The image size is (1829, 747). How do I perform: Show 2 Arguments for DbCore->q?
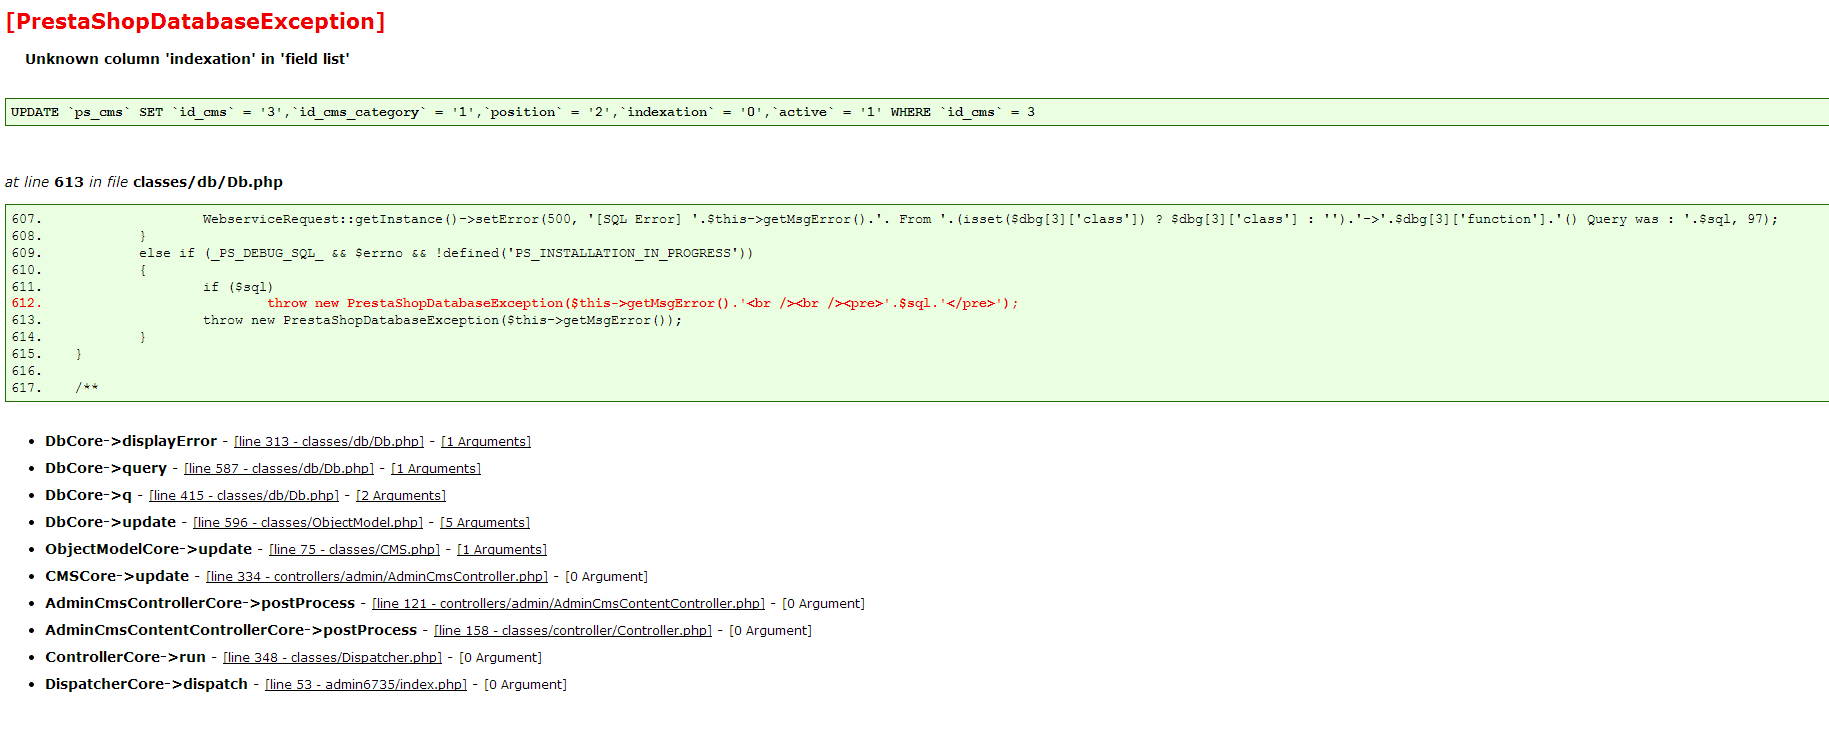point(401,496)
